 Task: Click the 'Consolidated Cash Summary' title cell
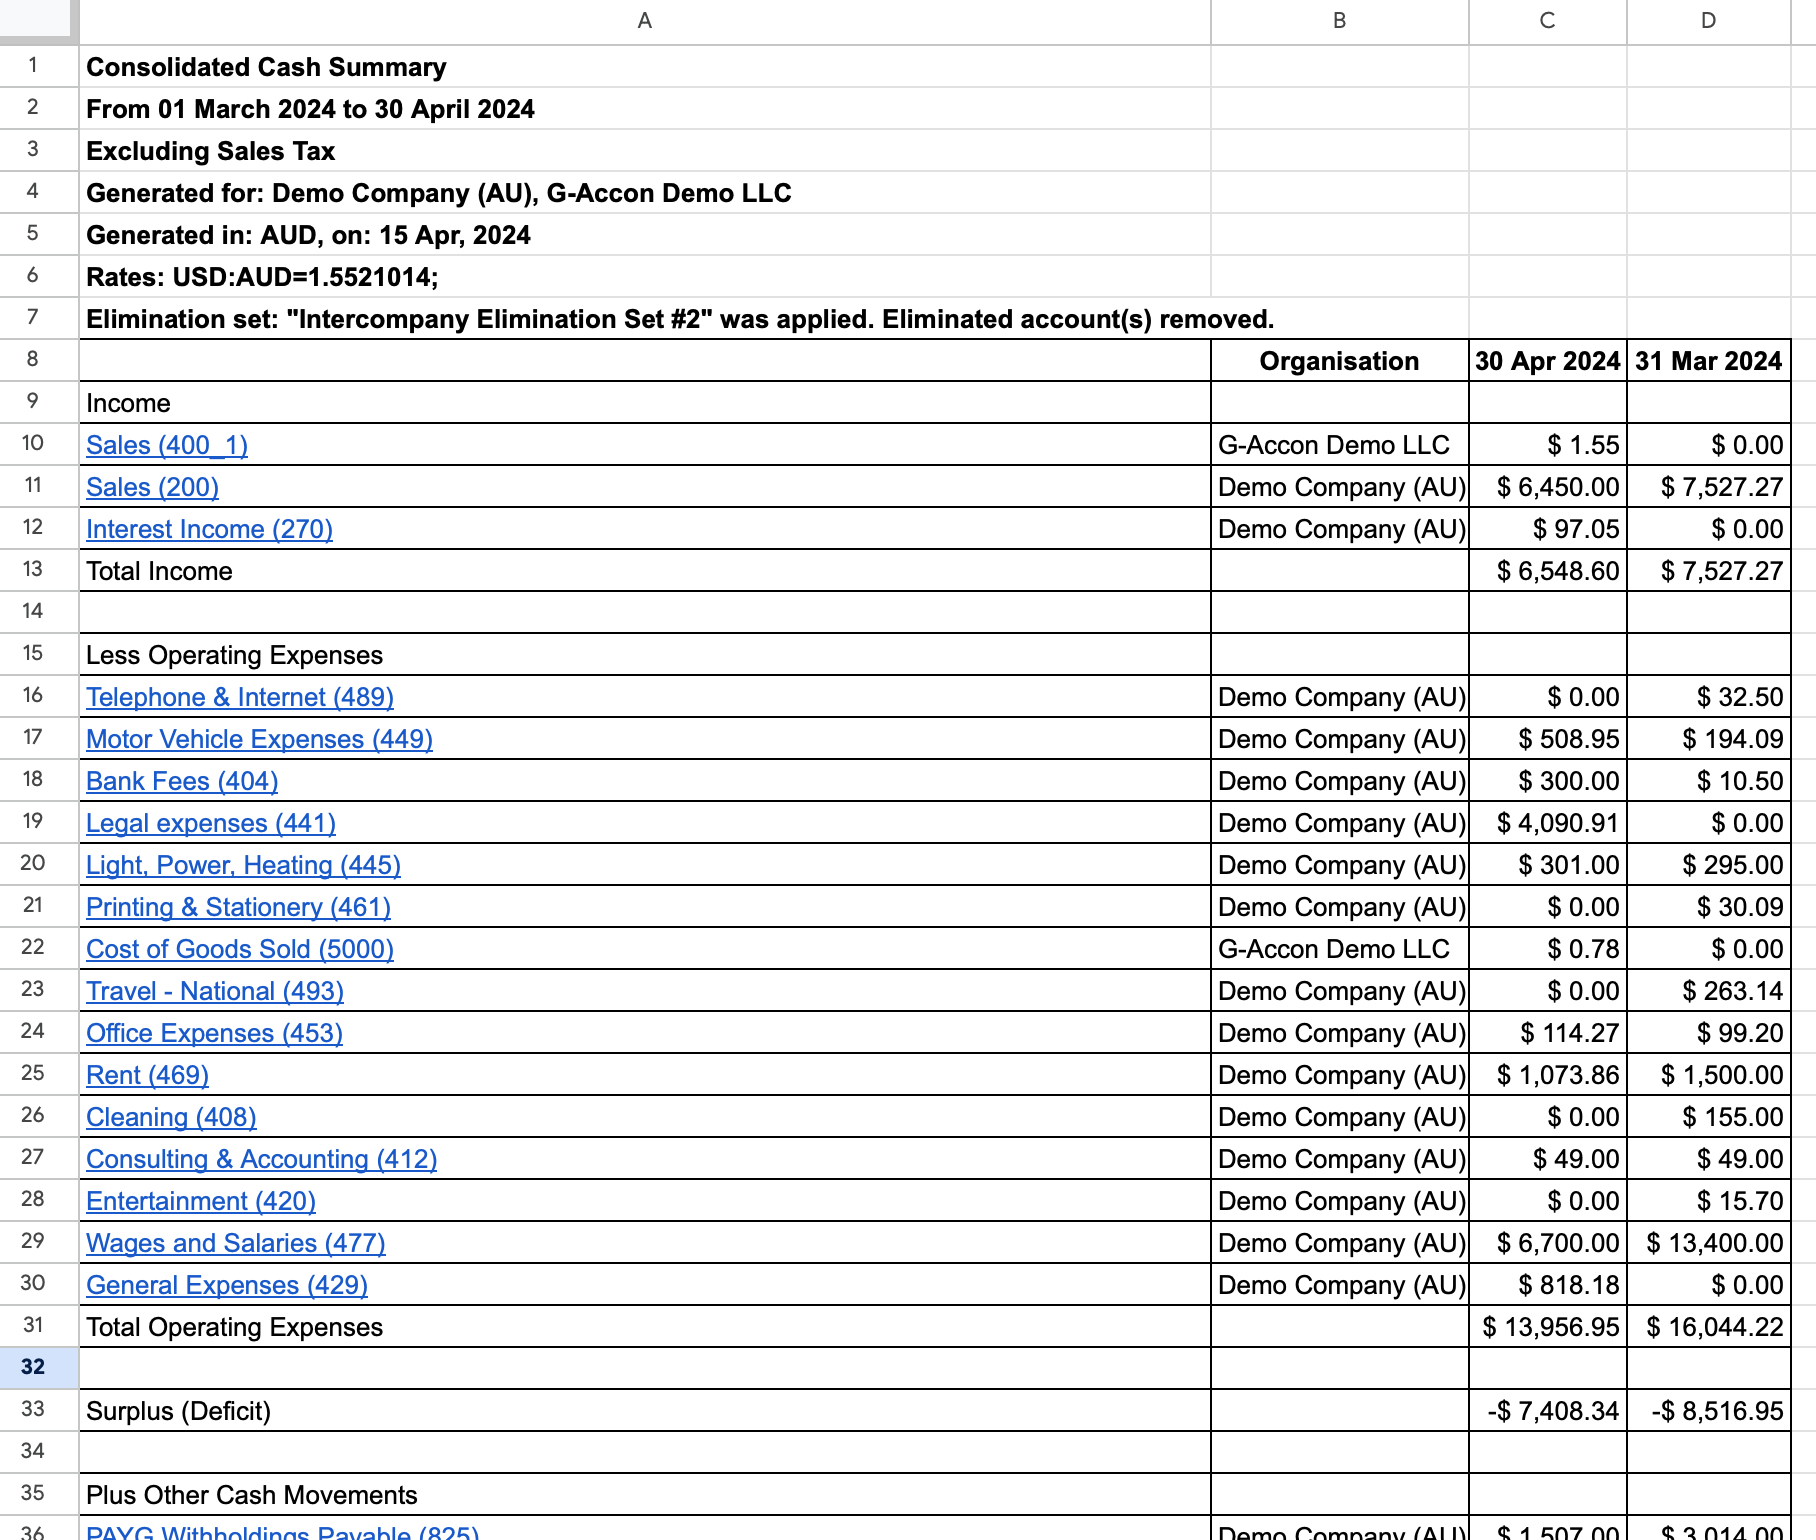click(x=645, y=67)
